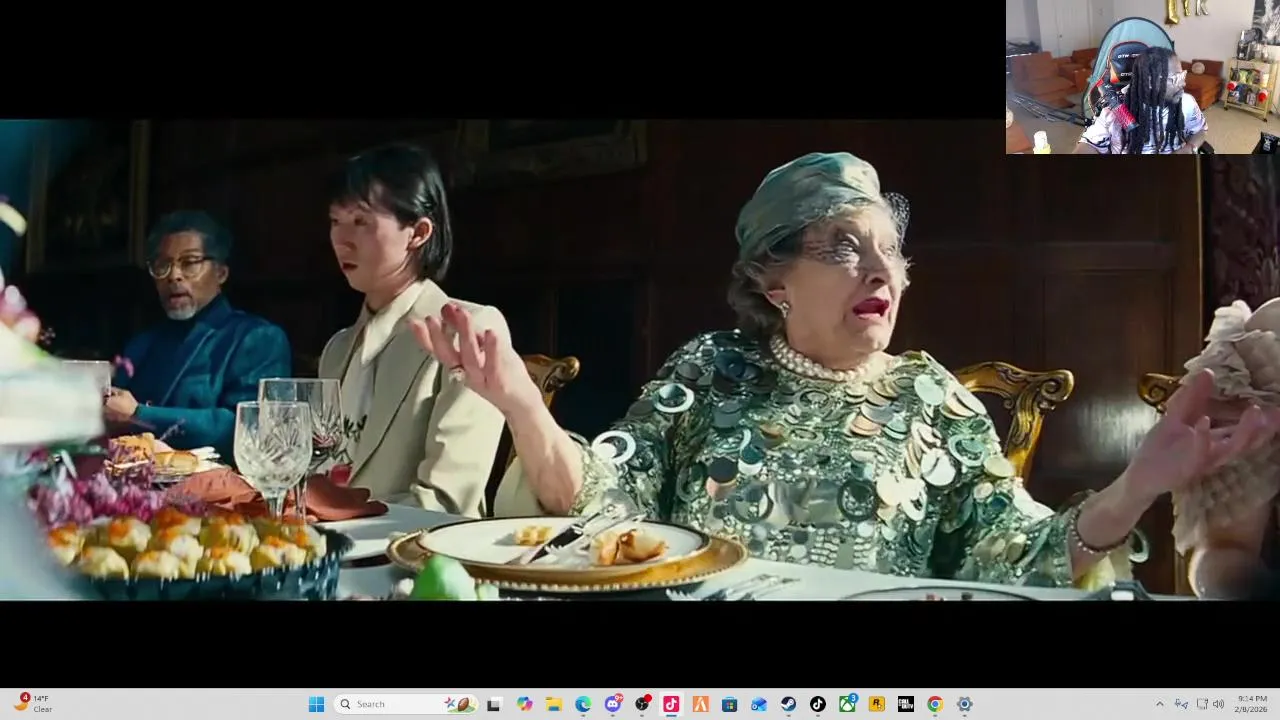Open the Xbox app from the taskbar

(847, 704)
